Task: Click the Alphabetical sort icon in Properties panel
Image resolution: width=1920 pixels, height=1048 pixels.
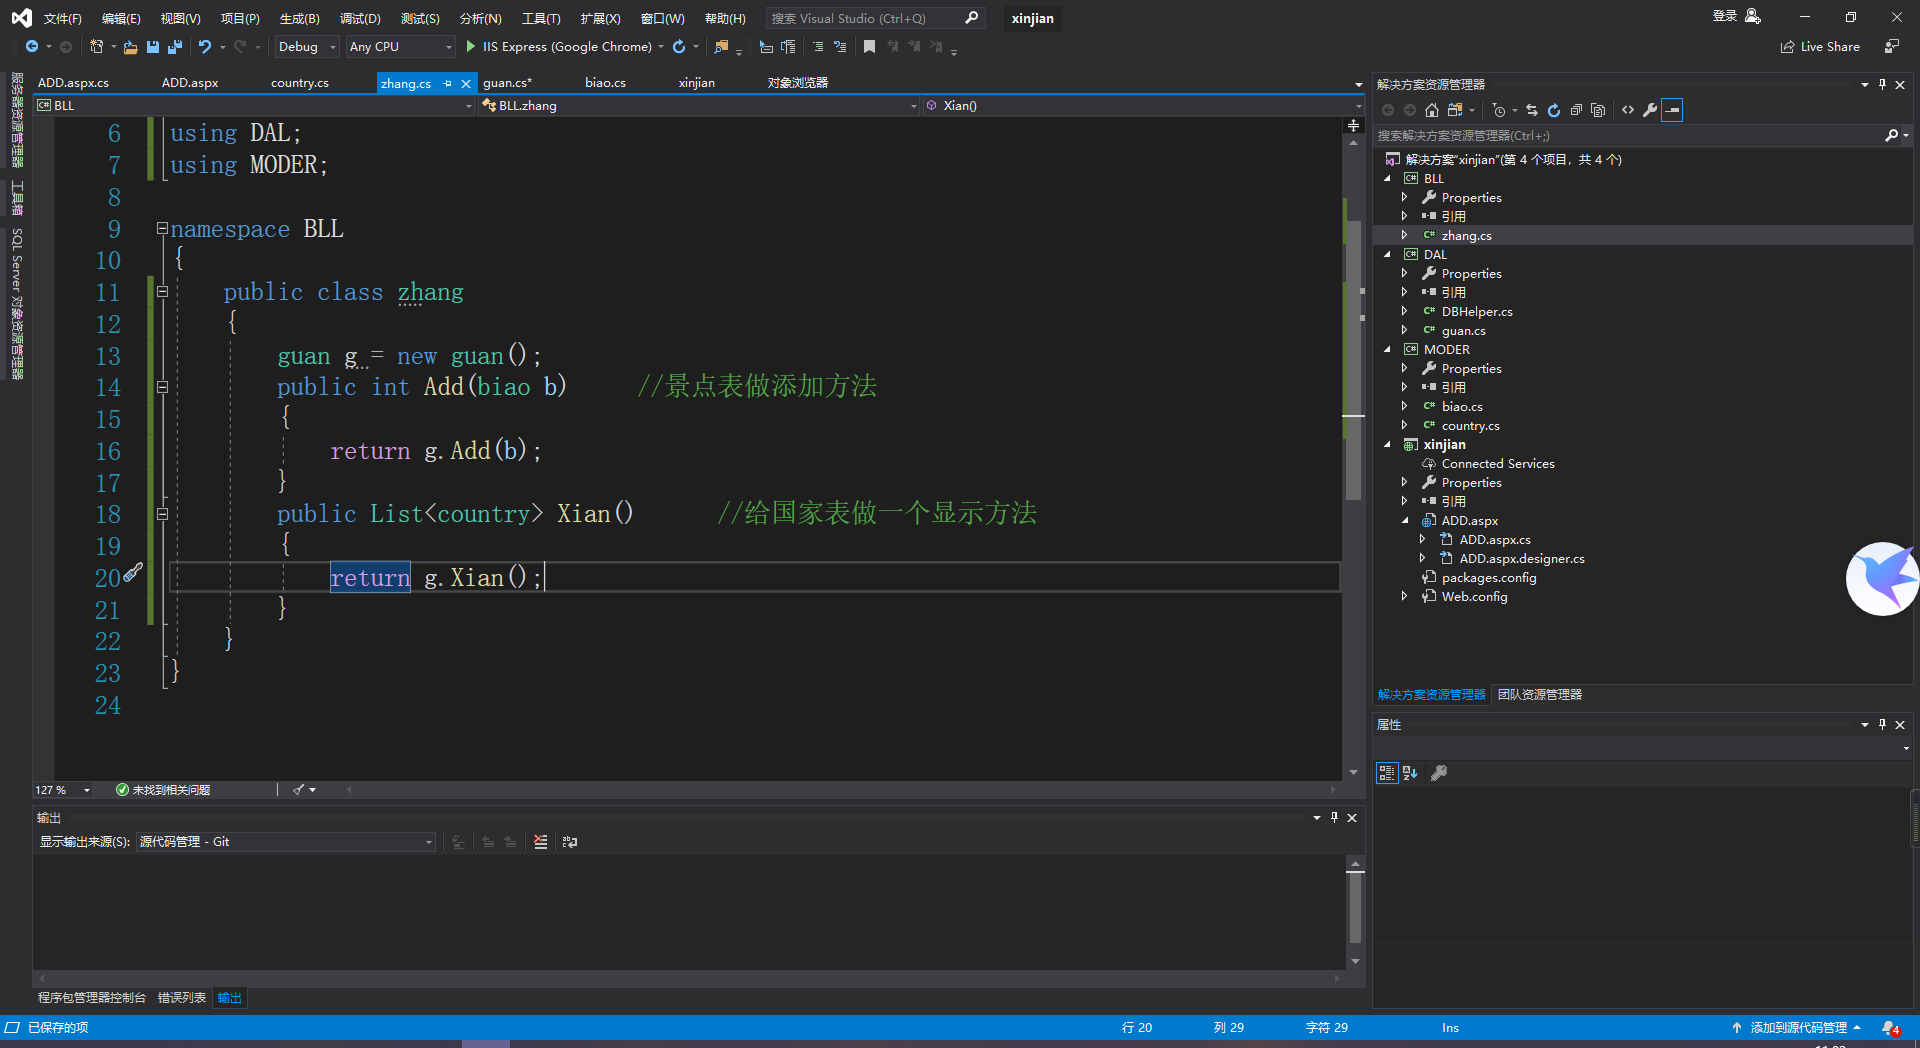Action: 1410,773
